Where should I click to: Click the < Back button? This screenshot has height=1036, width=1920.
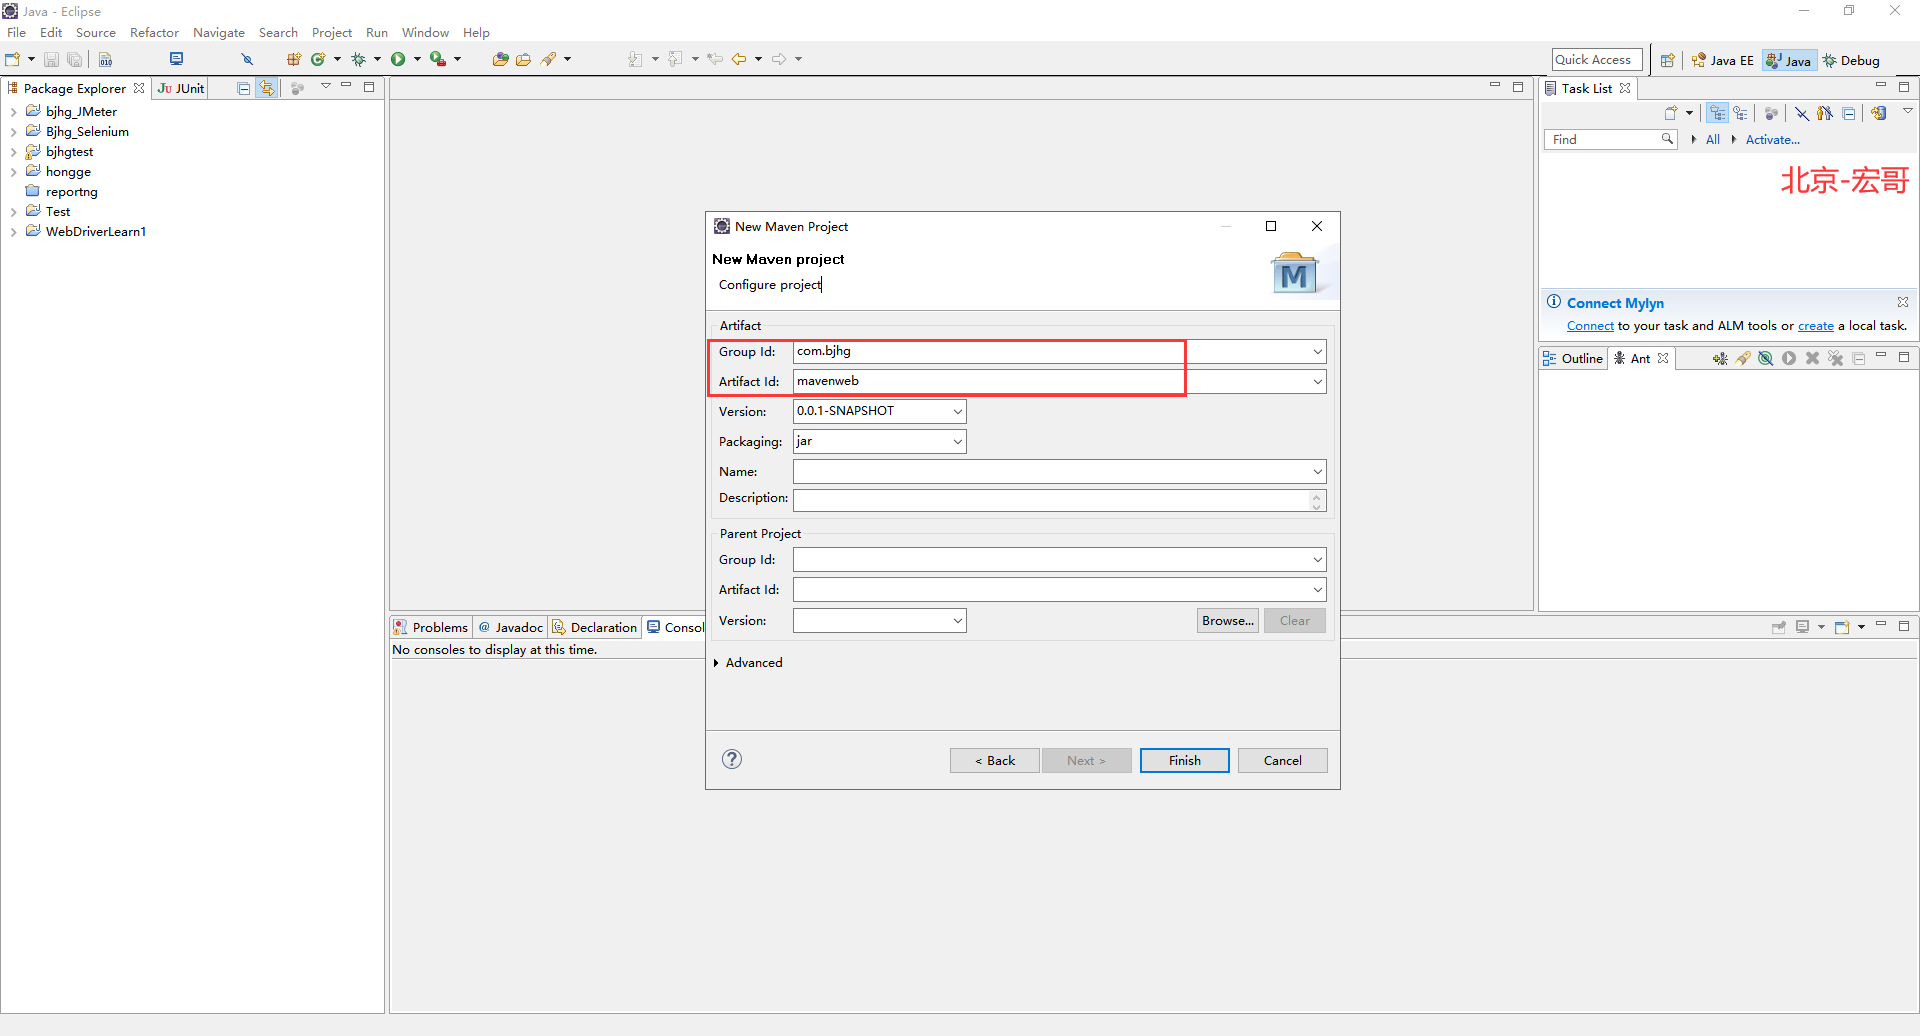pyautogui.click(x=995, y=761)
